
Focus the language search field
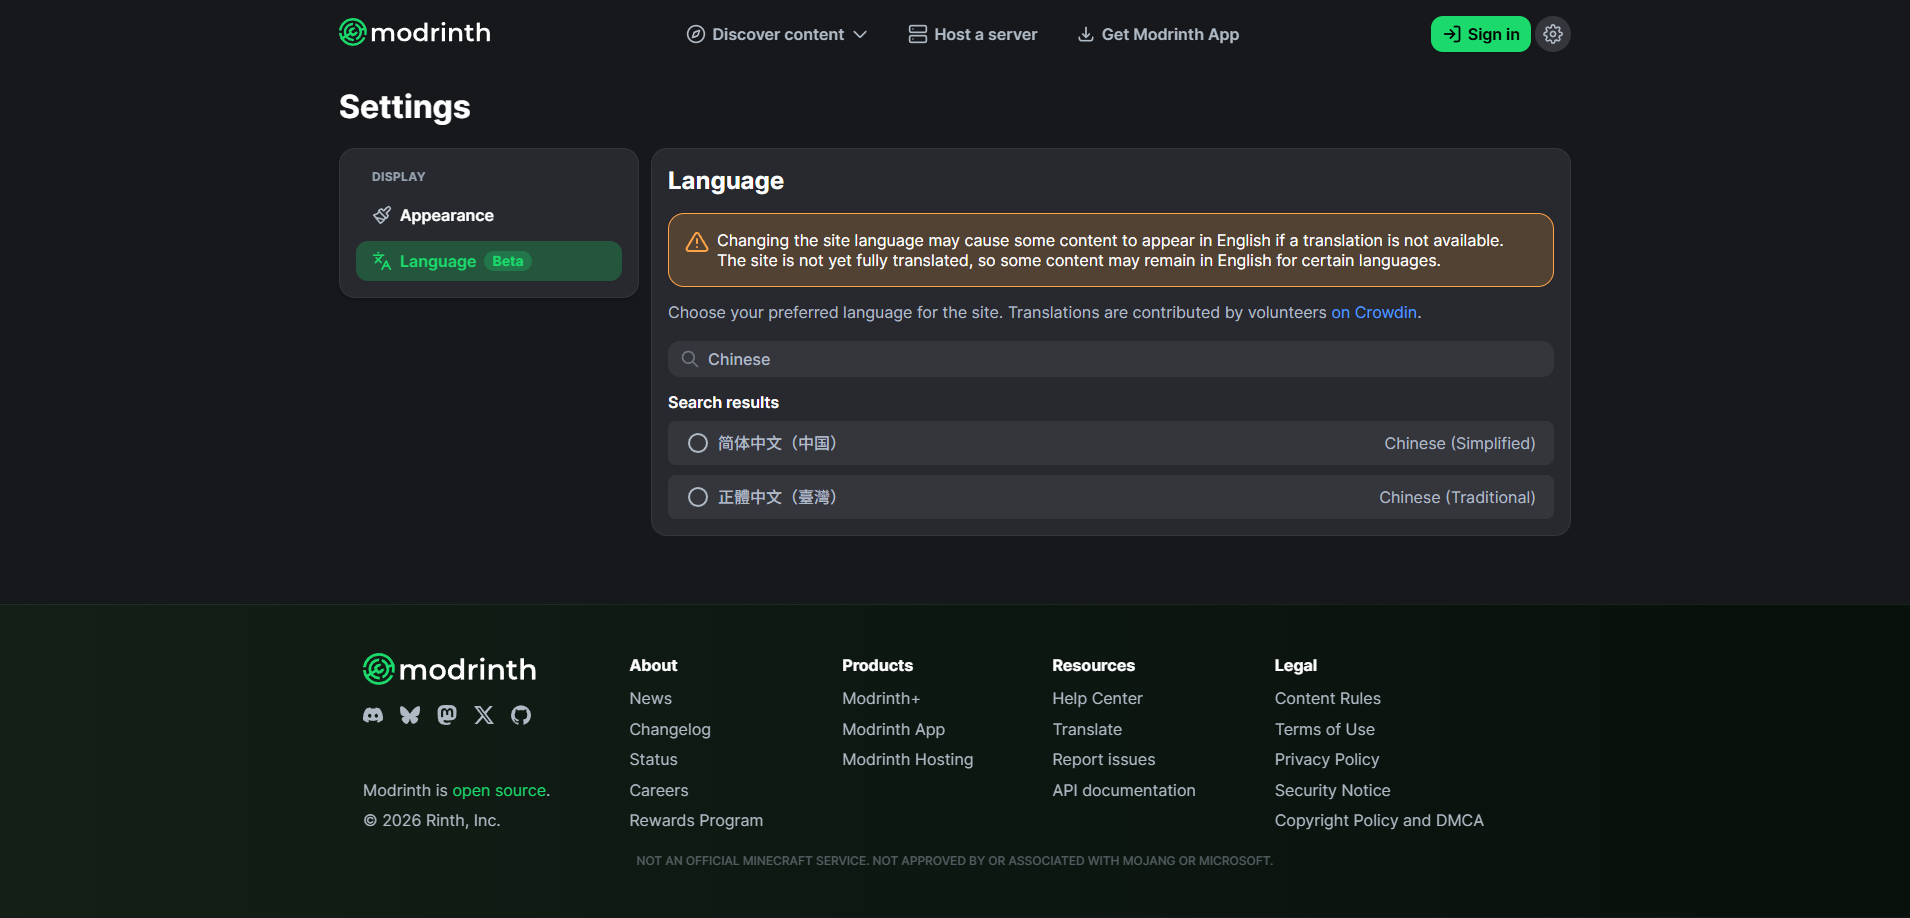[1111, 359]
